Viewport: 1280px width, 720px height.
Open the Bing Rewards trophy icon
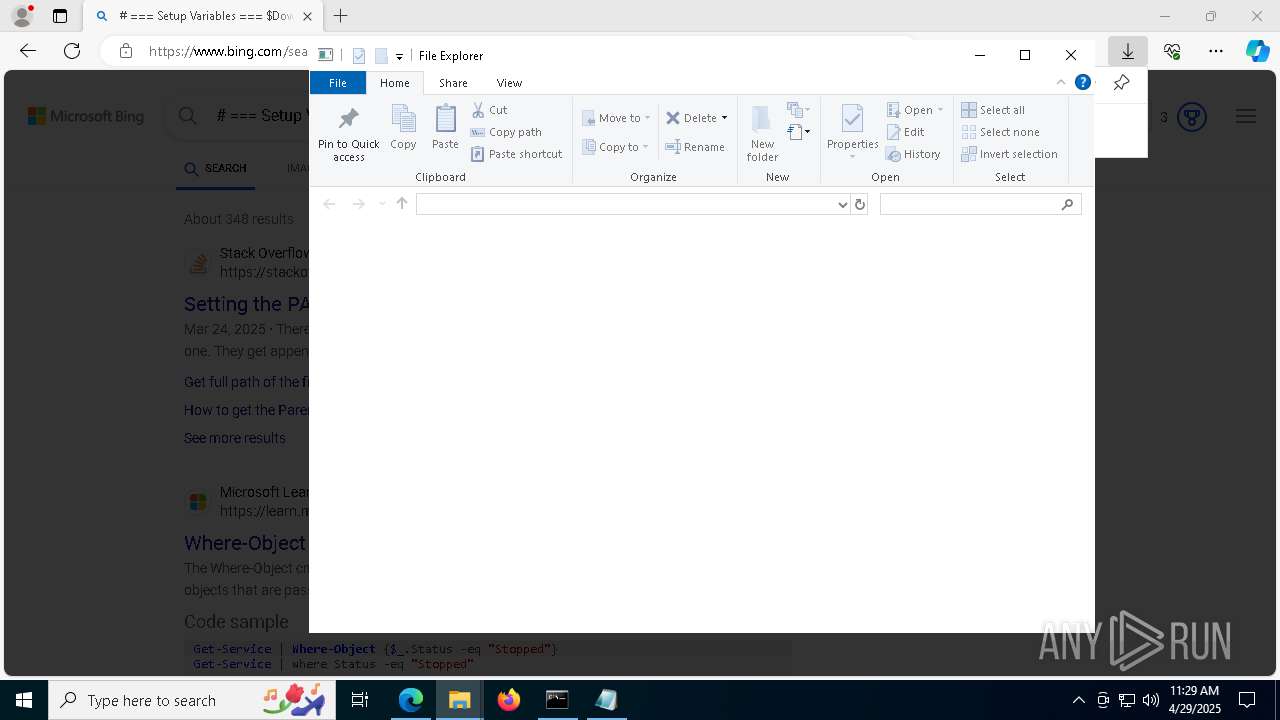pos(1191,117)
